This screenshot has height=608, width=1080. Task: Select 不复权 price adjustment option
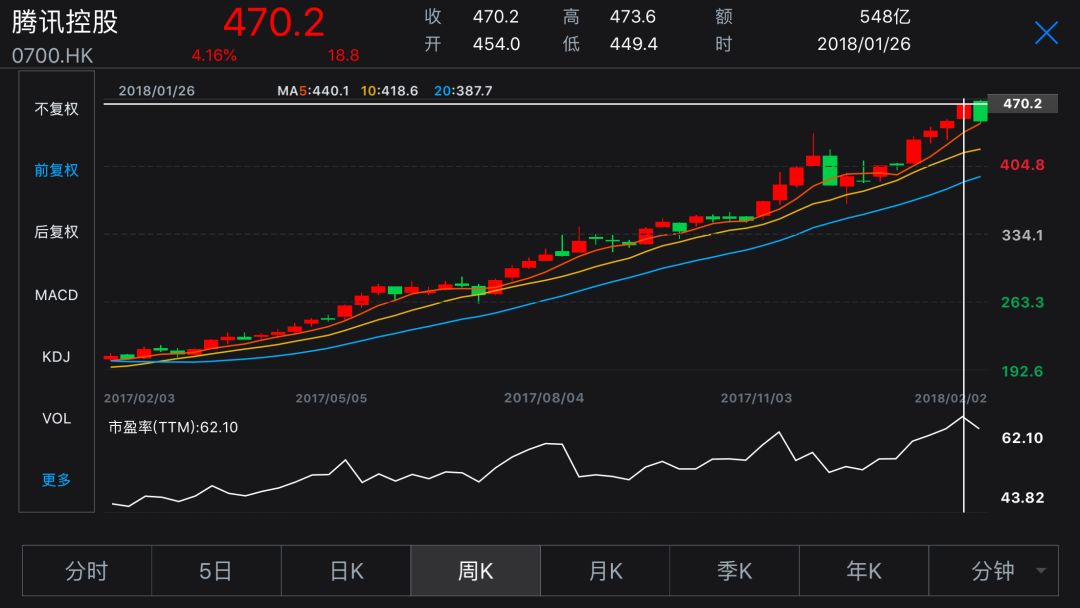[x=56, y=109]
